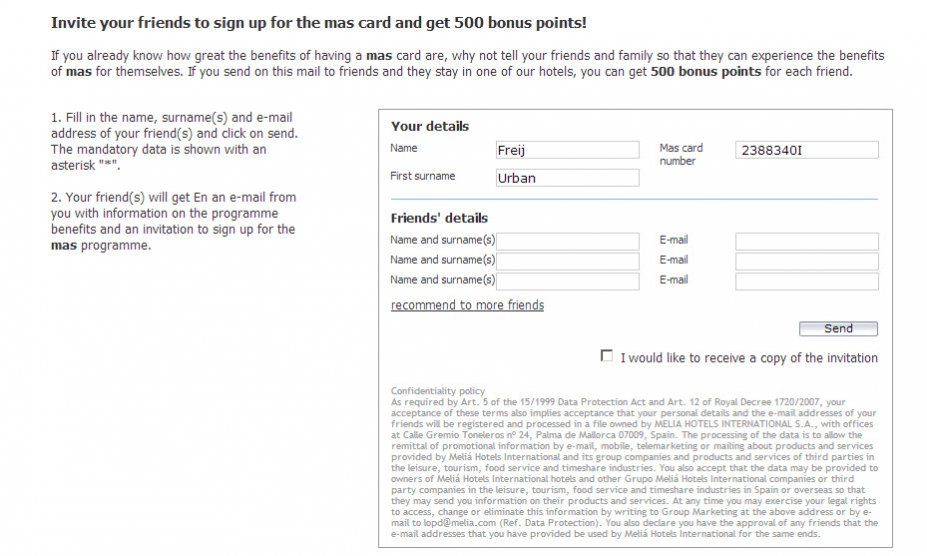Enable the receive-a-copy-of-invitation checkbox
Viewport: 927px width, 556px height.
pyautogui.click(x=606, y=356)
